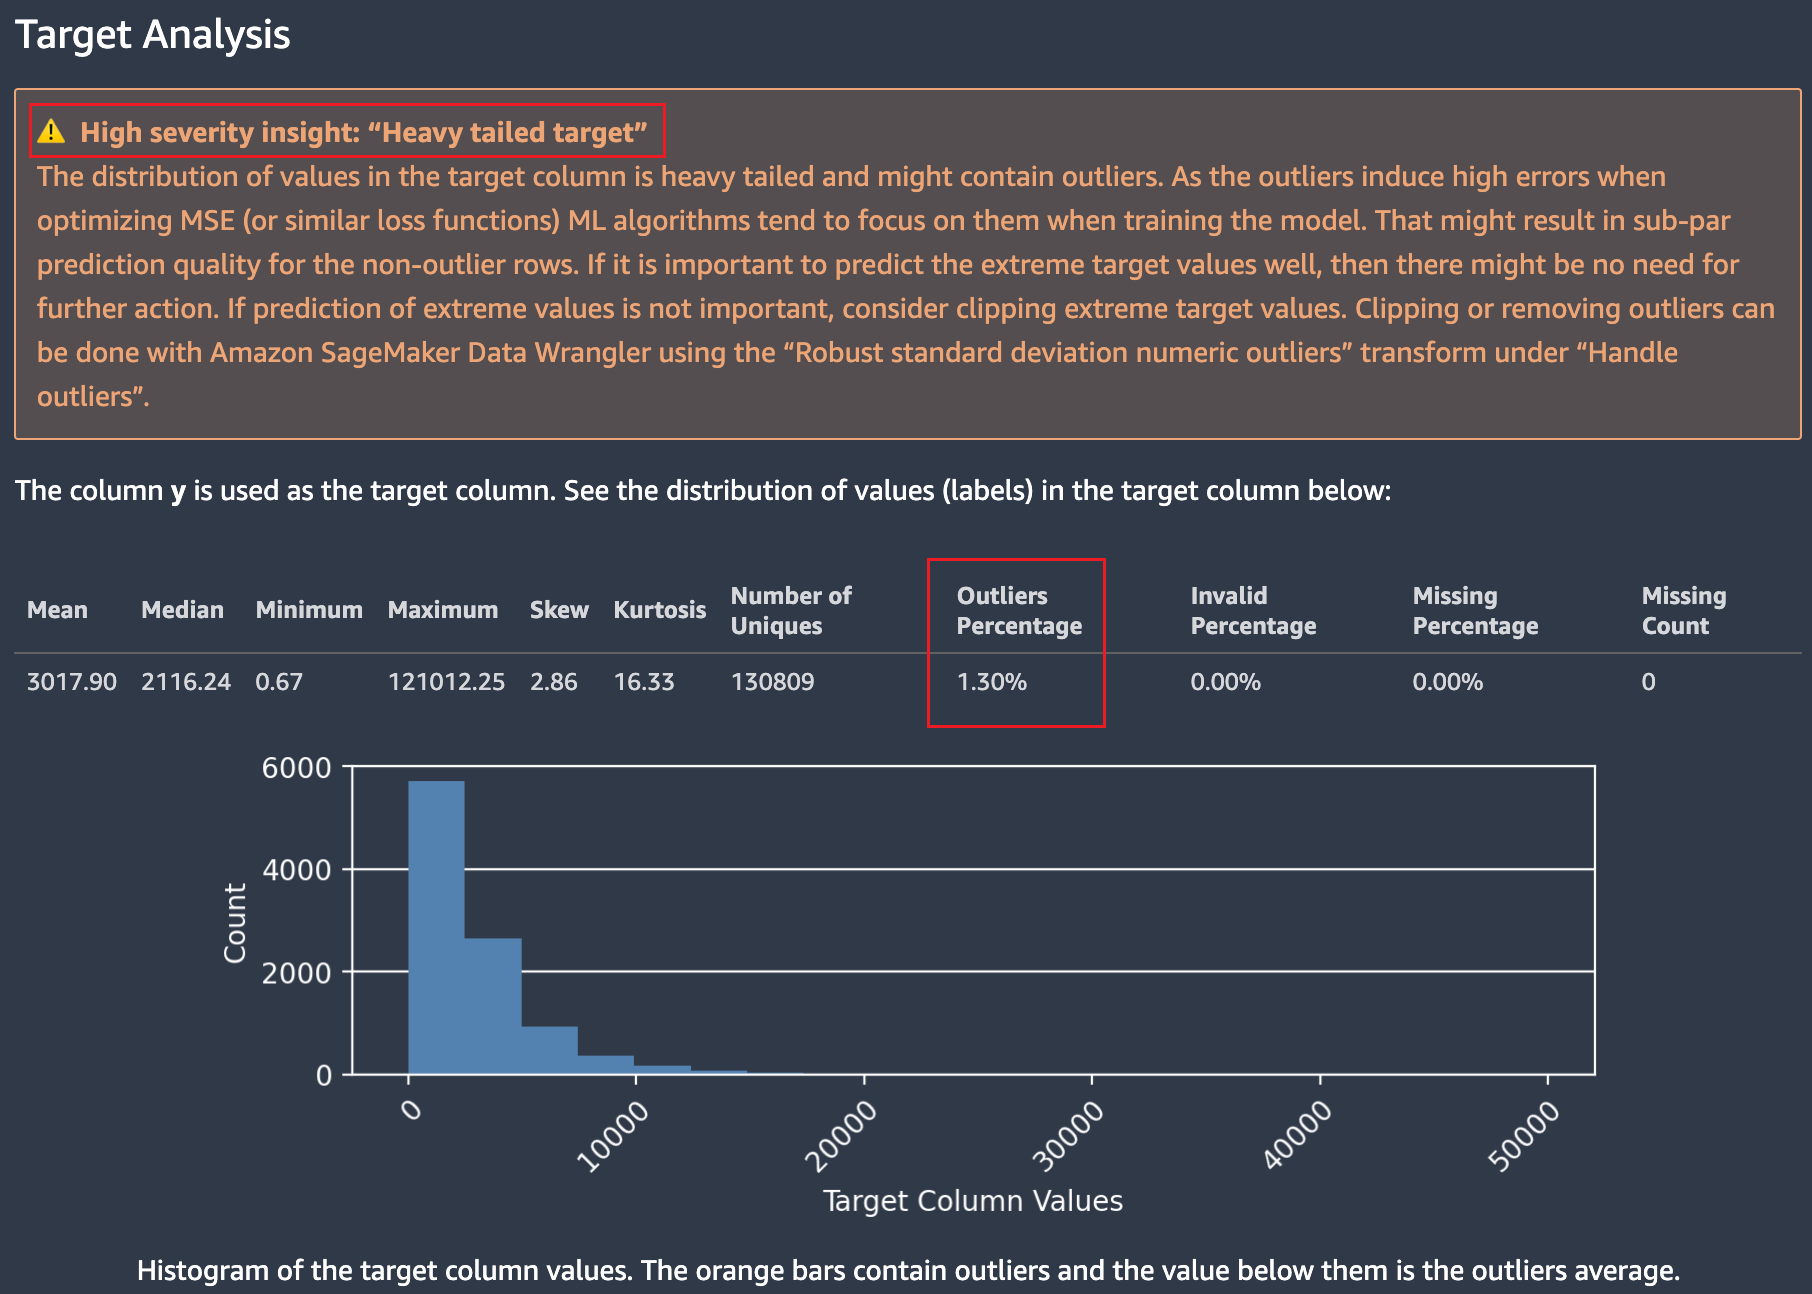This screenshot has height=1294, width=1812.
Task: Select the Invalid Percentage column header
Action: coord(1252,610)
